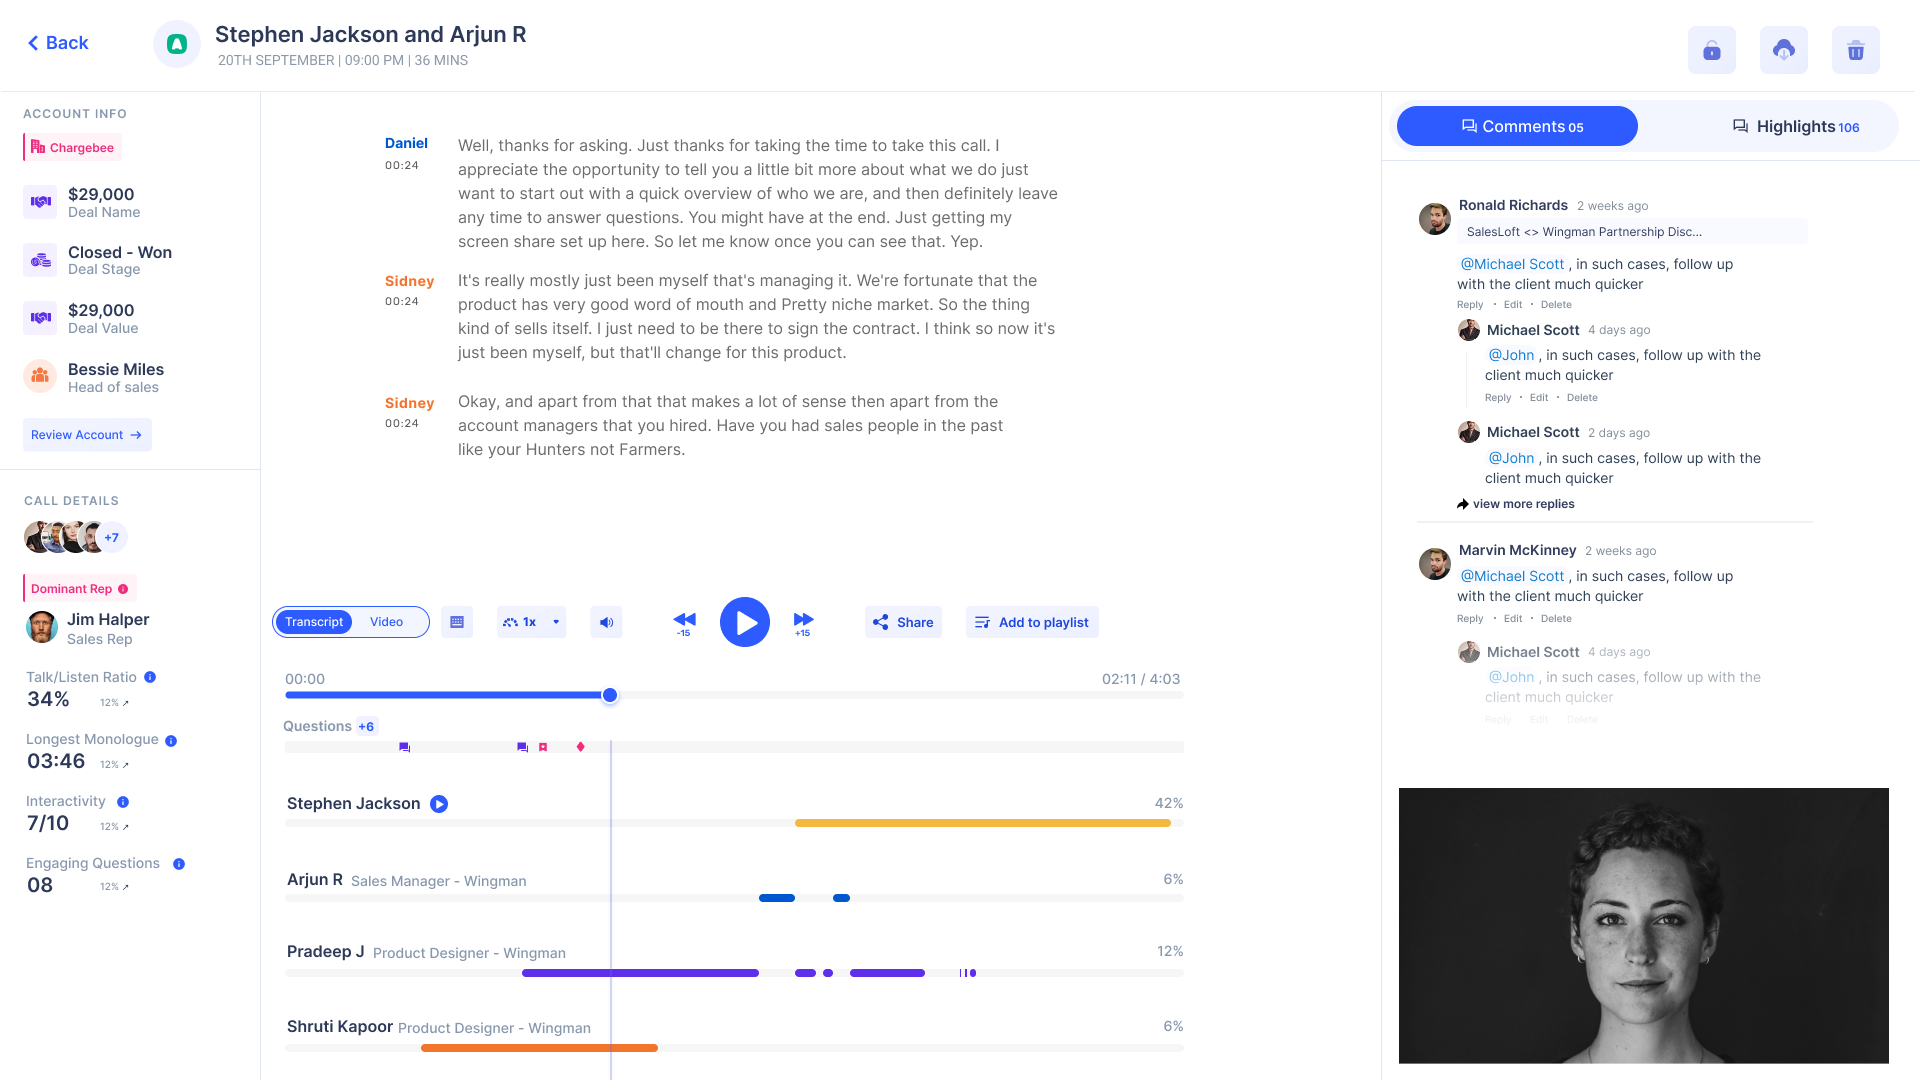The image size is (1920, 1080).
Task: Delete call with the trash icon
Action: point(1856,50)
